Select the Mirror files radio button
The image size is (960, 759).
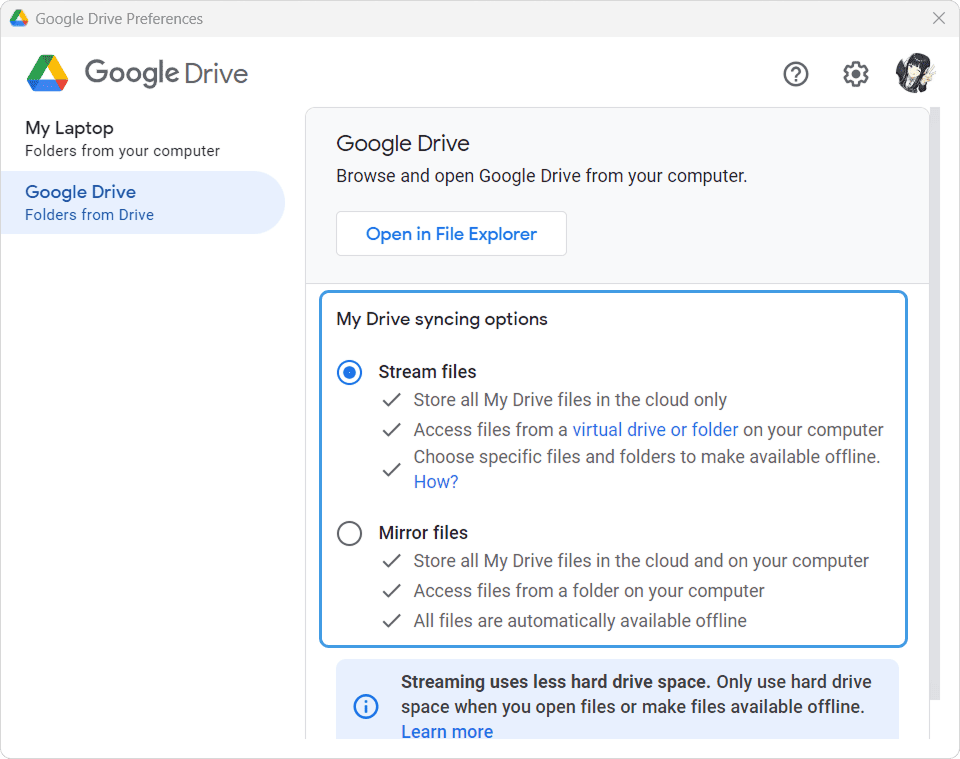[349, 533]
